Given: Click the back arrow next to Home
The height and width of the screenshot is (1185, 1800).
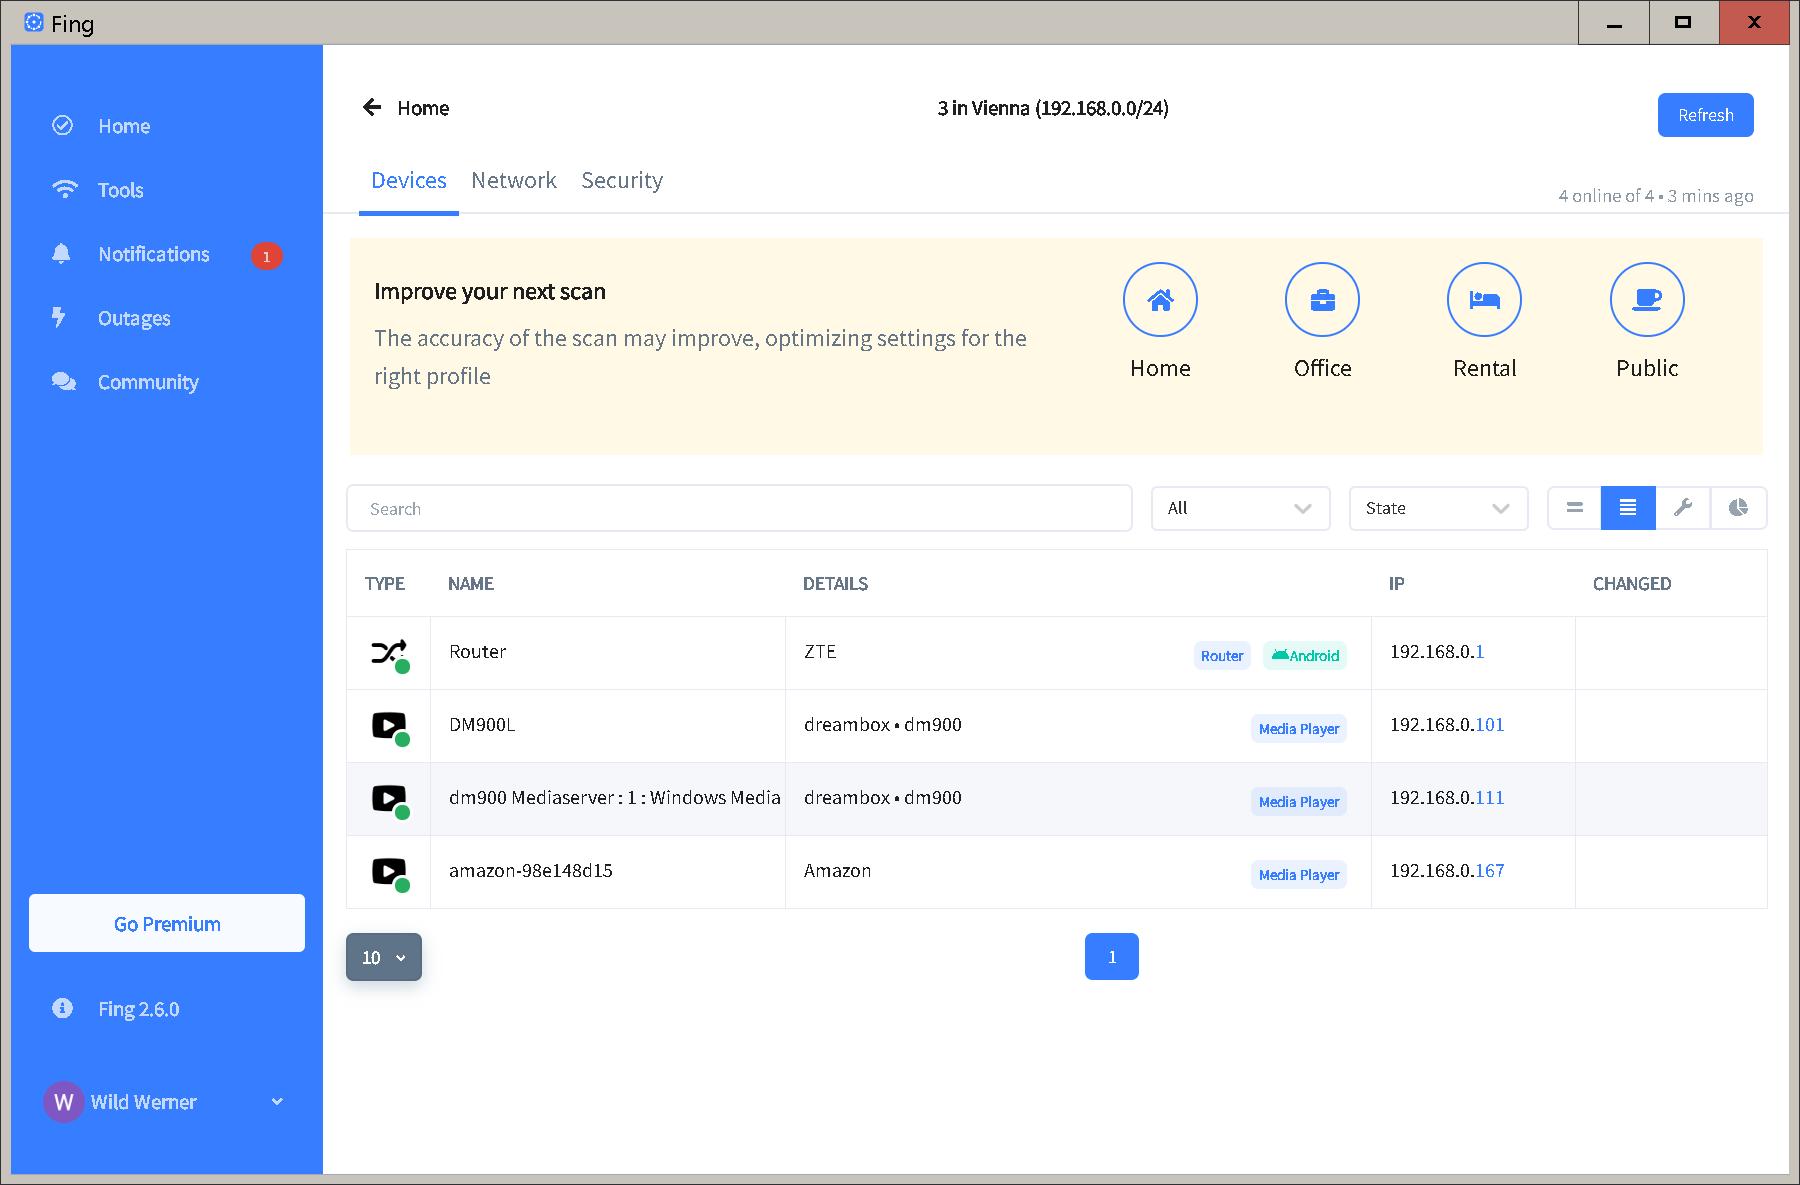Looking at the screenshot, I should (372, 108).
